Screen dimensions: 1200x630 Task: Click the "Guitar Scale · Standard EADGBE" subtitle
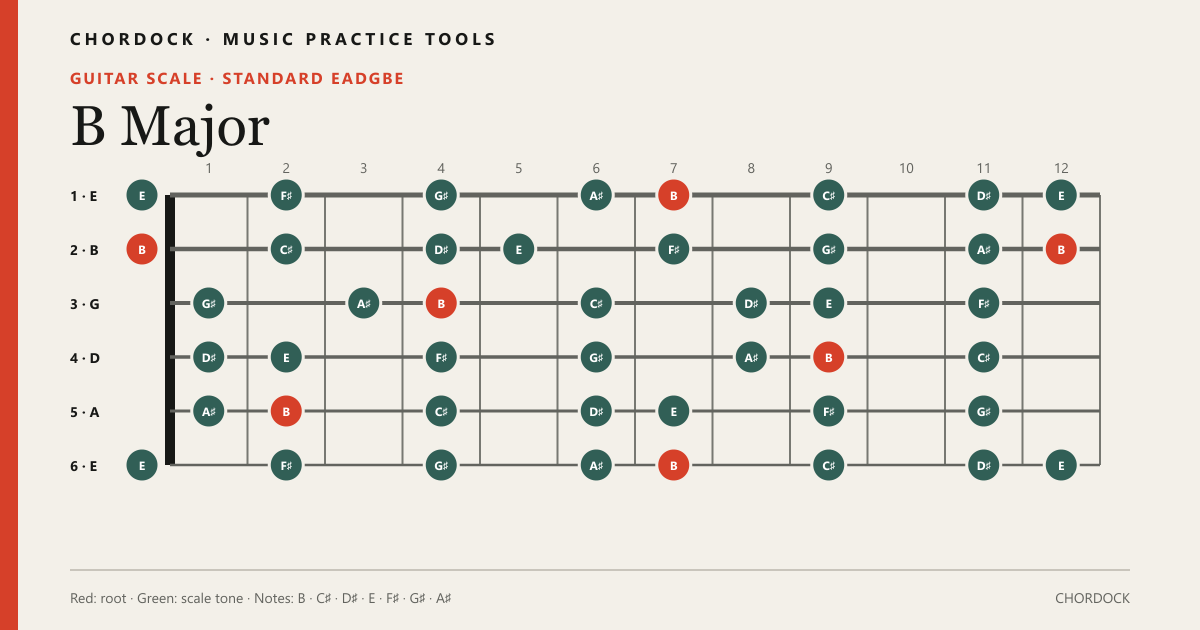tap(237, 78)
